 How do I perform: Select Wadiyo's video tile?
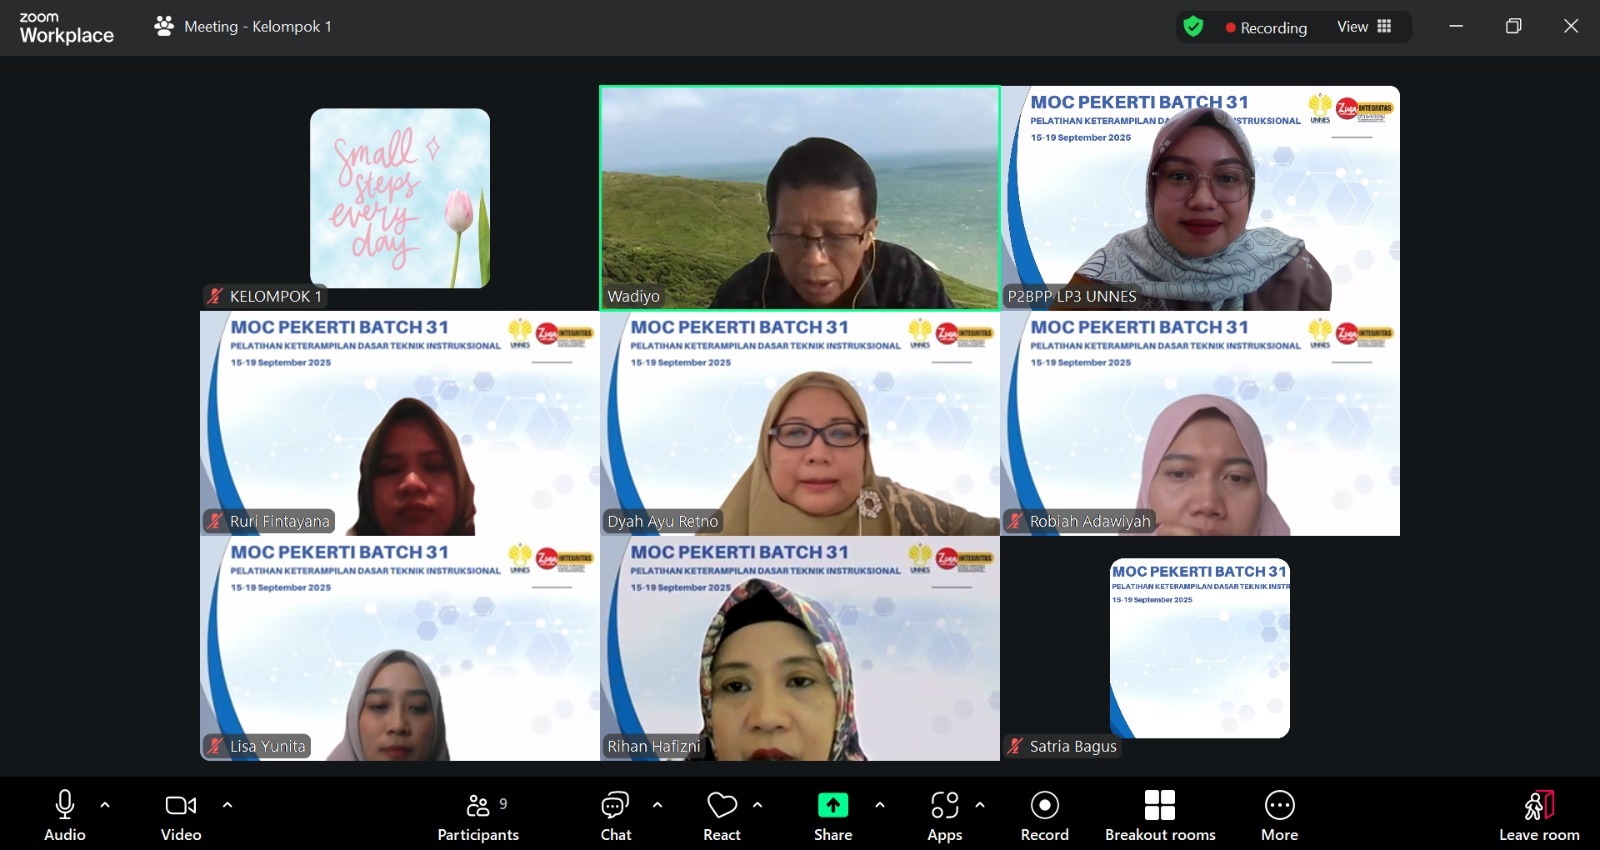coord(800,197)
